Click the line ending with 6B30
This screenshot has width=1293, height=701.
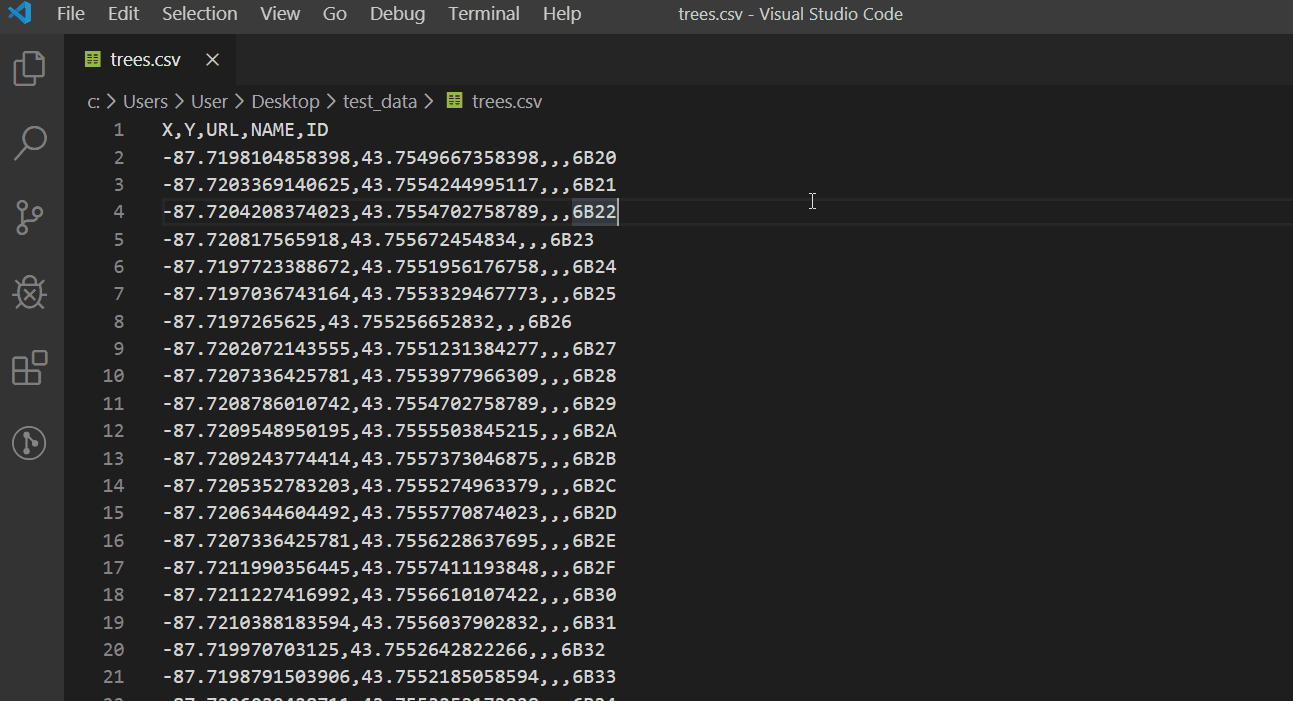tap(389, 595)
